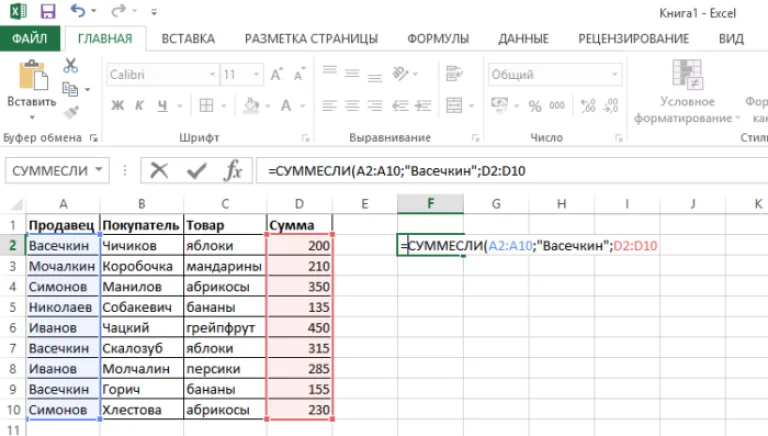Click Top Align icon

coord(330,70)
